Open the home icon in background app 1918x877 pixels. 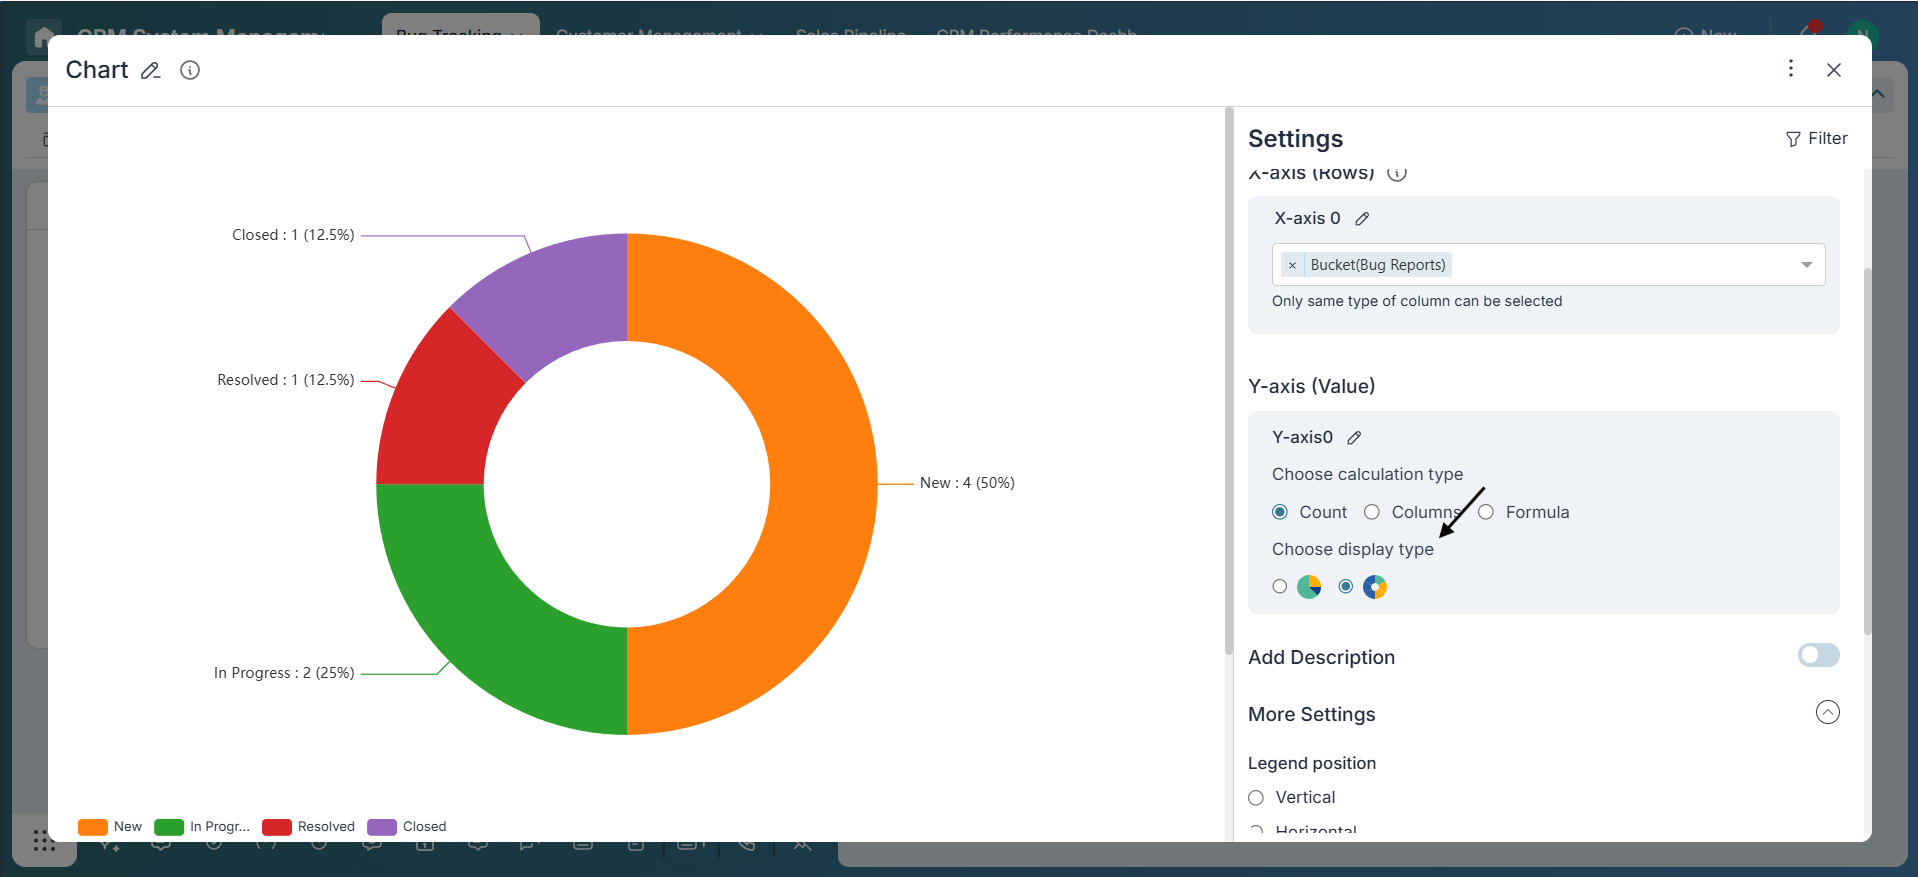tap(44, 36)
